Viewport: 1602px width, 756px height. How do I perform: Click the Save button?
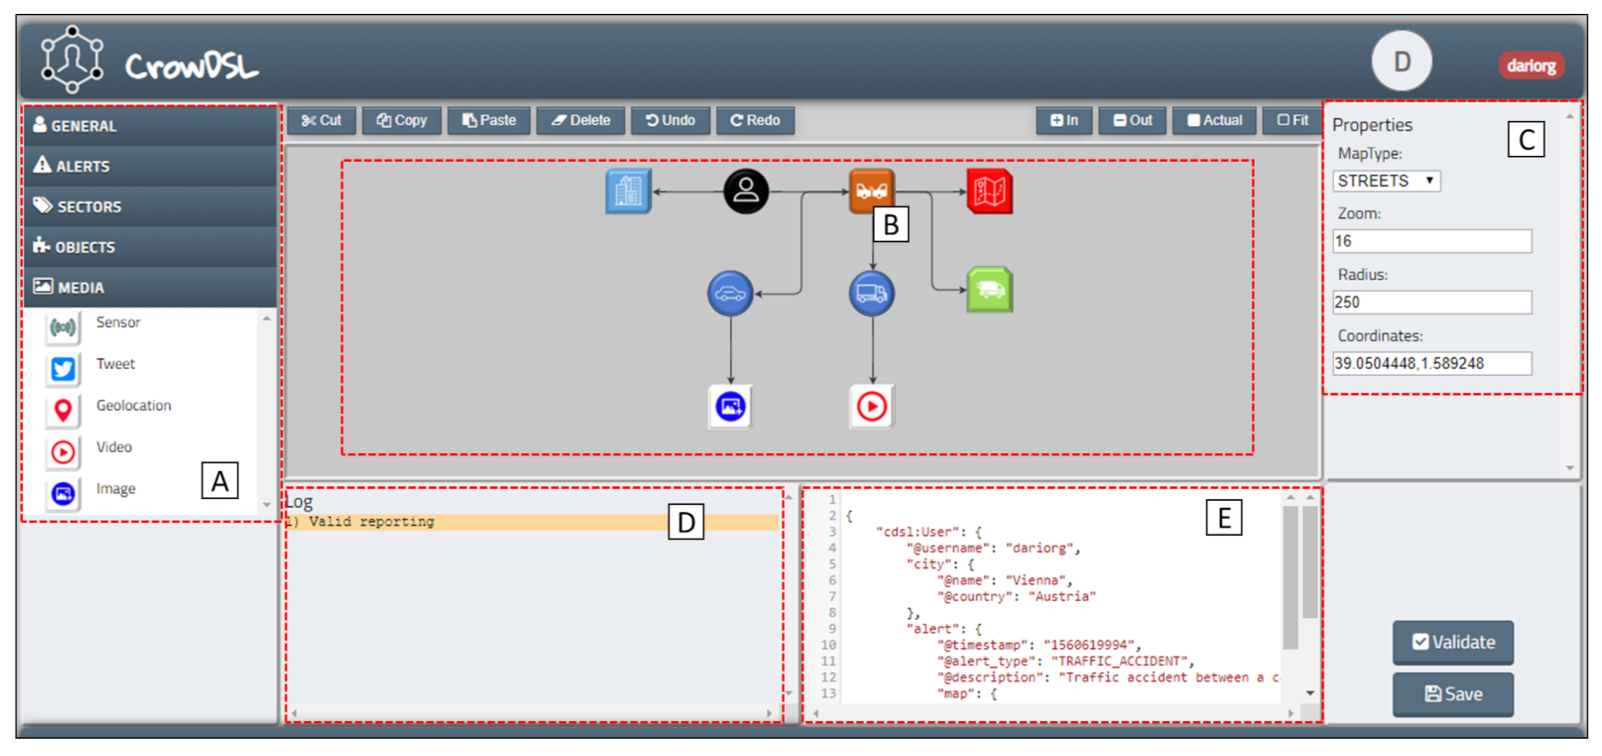[1452, 694]
